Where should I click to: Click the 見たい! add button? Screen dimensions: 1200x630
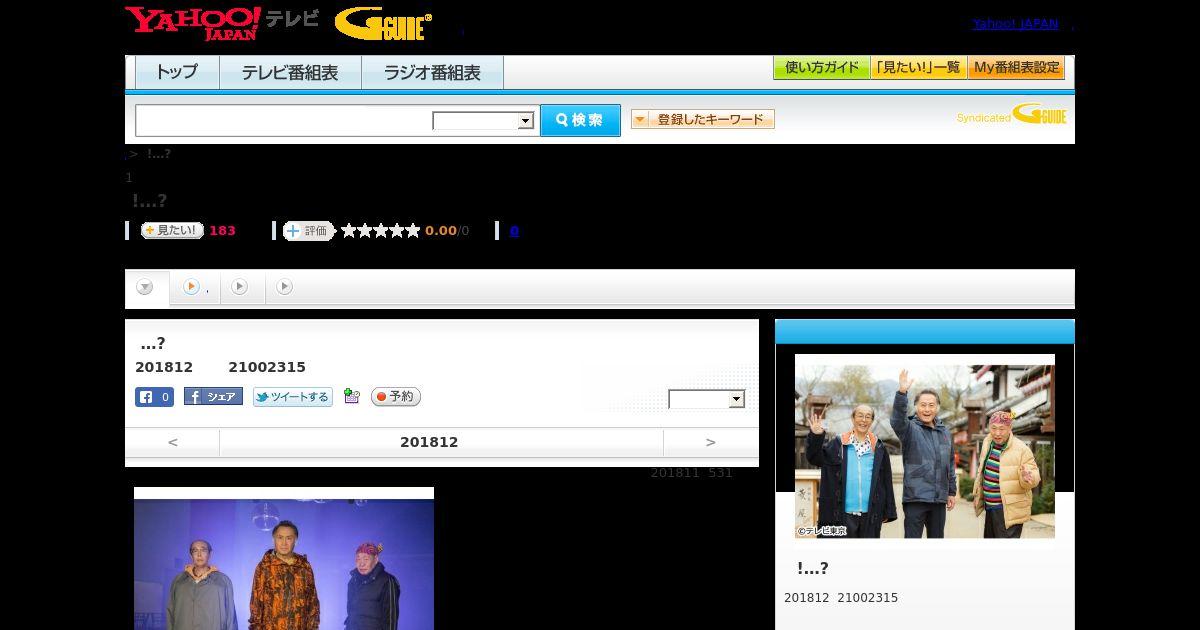[172, 230]
